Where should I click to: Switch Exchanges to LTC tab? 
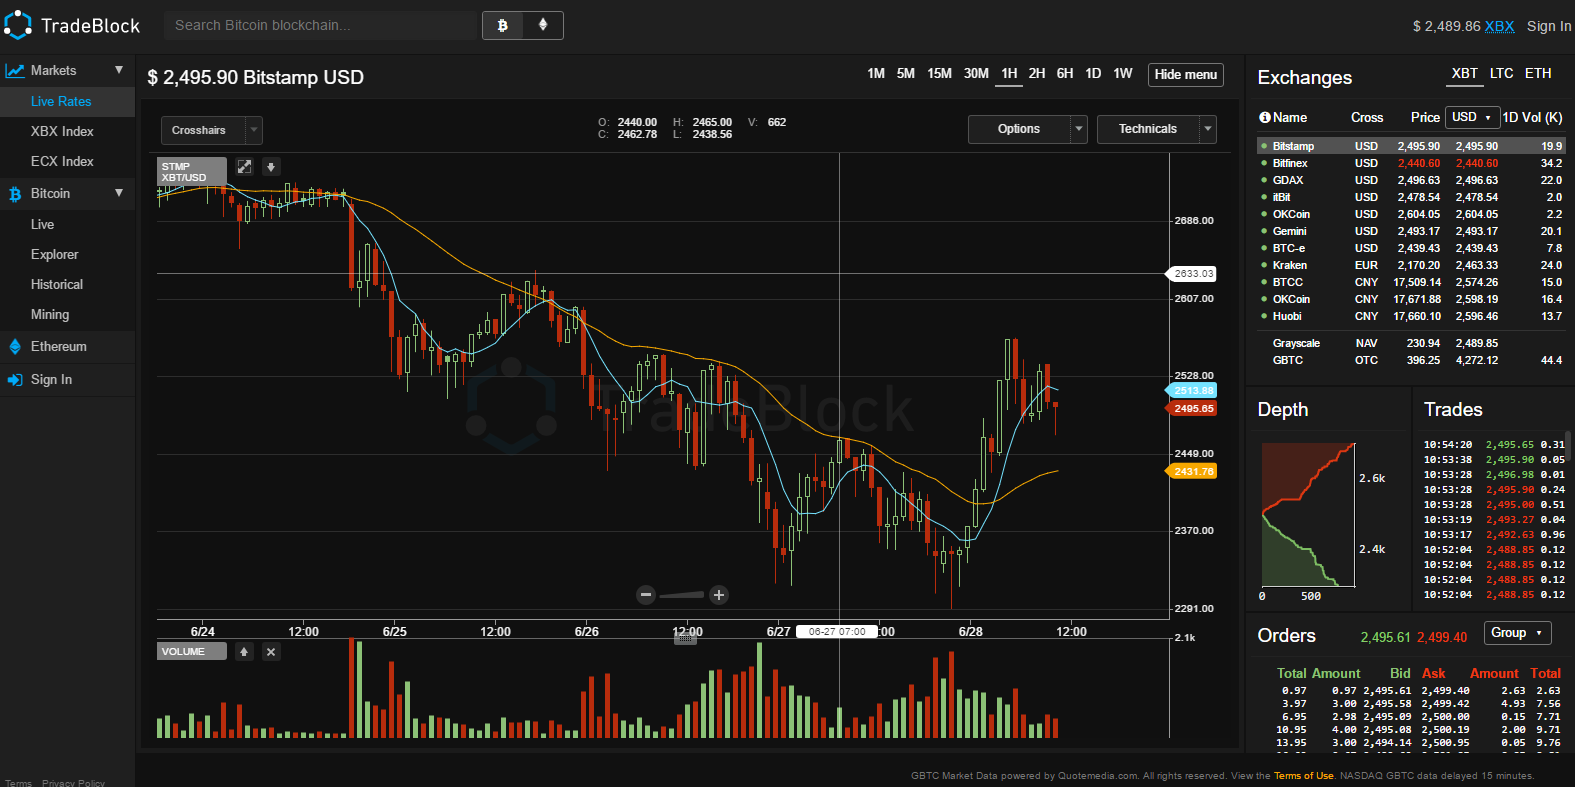click(x=1501, y=74)
